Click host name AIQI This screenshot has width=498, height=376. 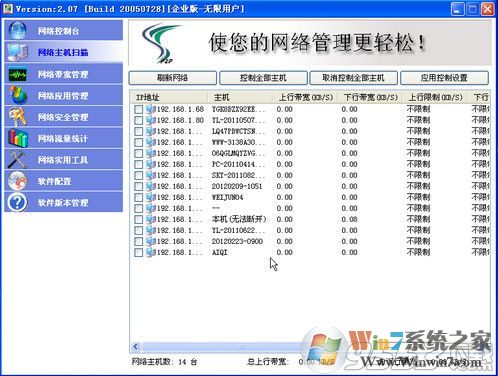click(x=220, y=252)
